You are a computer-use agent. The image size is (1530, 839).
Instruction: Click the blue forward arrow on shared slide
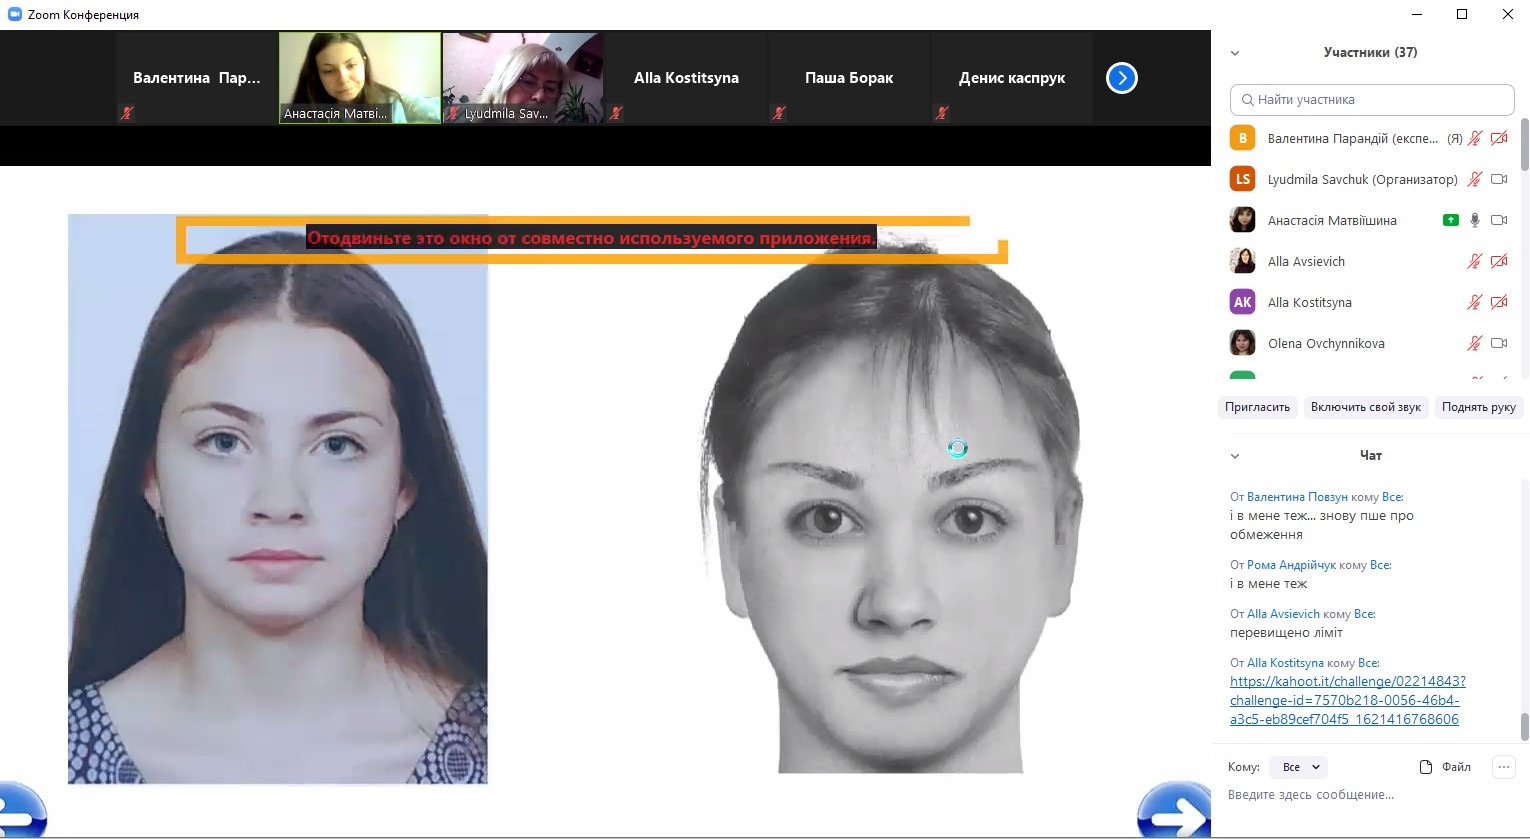click(1175, 812)
